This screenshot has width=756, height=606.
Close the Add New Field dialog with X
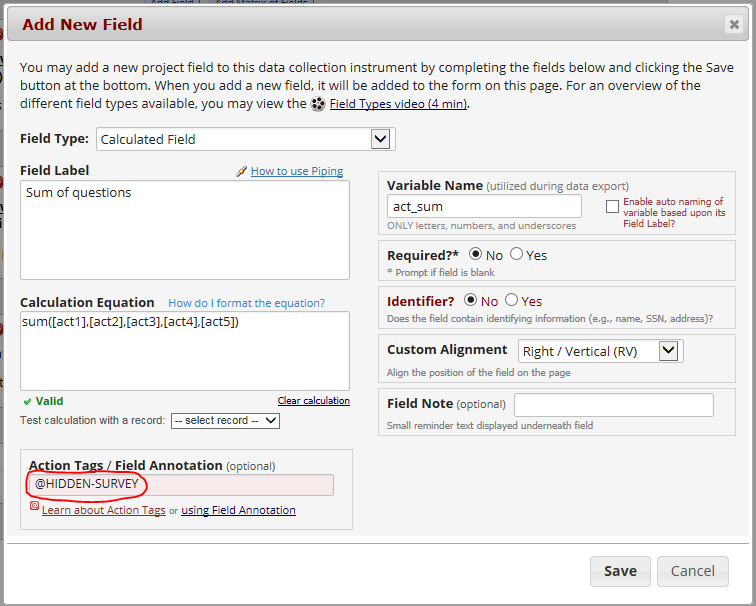(733, 25)
